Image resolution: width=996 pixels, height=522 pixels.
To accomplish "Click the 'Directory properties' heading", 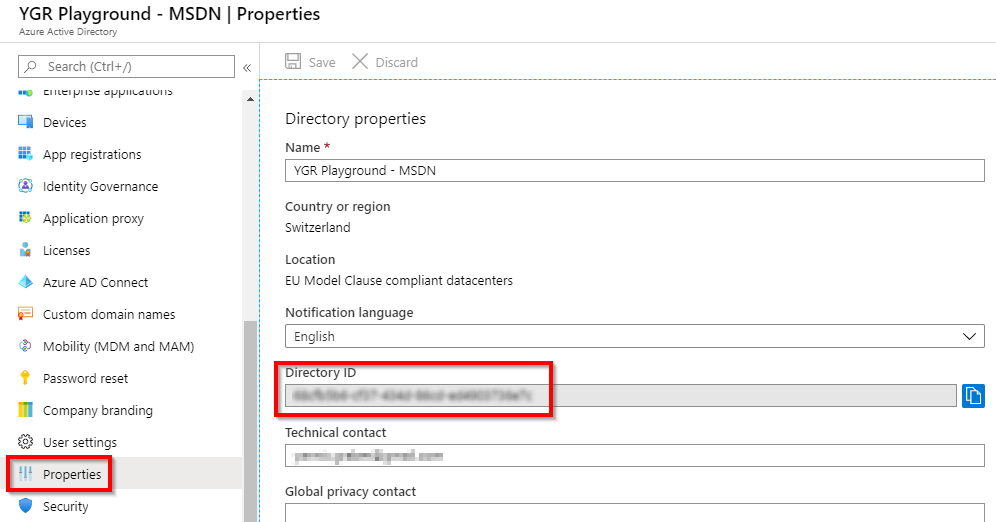I will [x=356, y=119].
